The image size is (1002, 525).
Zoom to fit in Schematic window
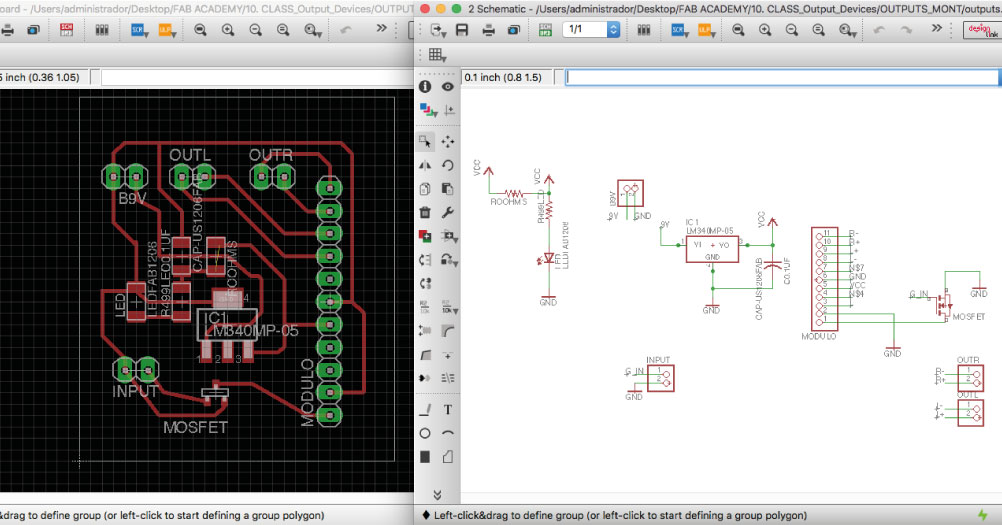738,30
